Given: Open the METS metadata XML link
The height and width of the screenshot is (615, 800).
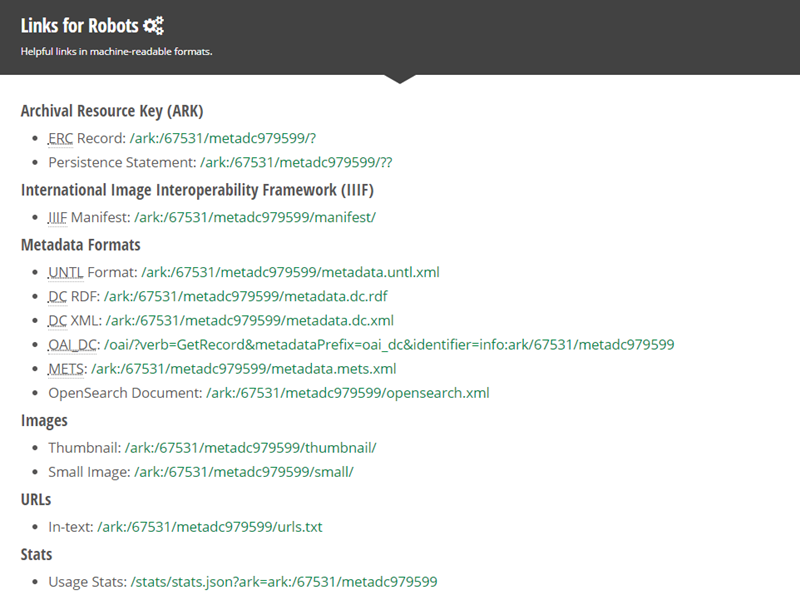Looking at the screenshot, I should pos(244,369).
